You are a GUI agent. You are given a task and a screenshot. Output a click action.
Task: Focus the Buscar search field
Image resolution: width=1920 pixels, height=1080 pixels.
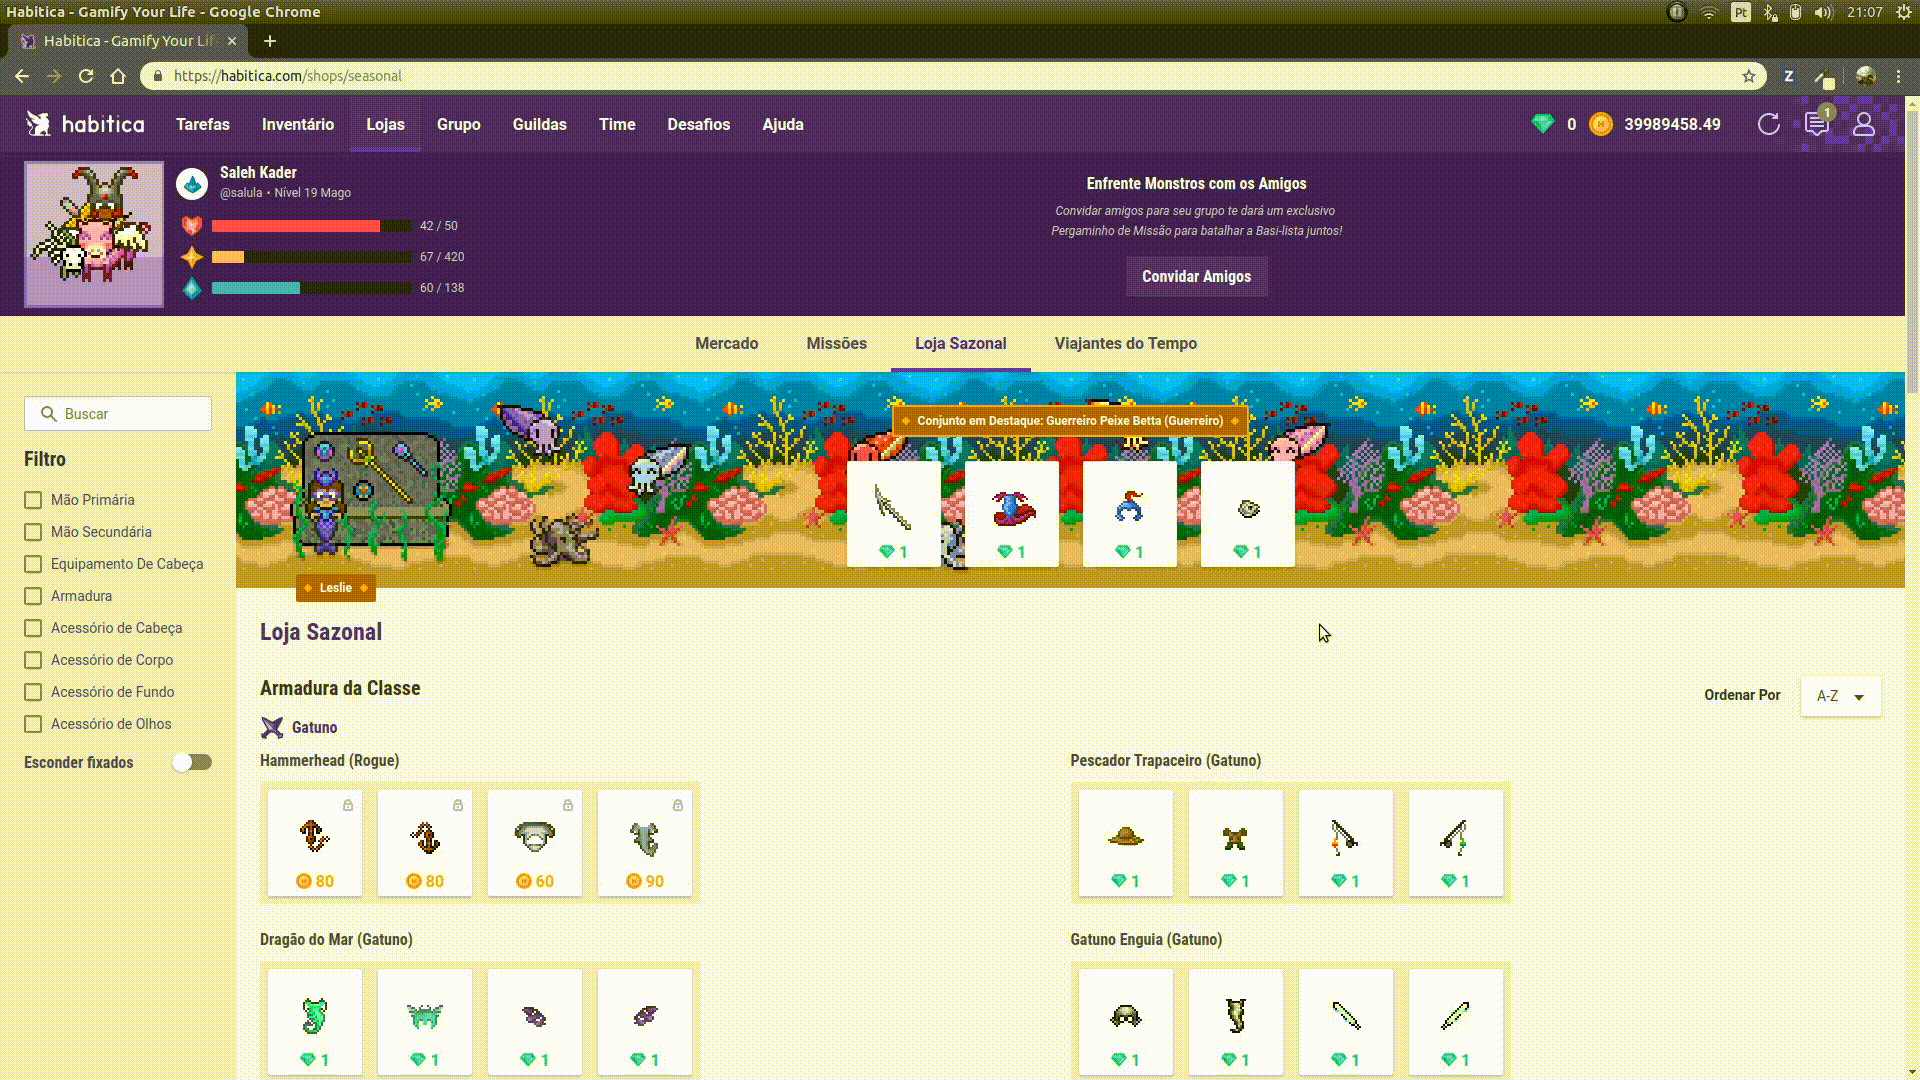(x=118, y=414)
